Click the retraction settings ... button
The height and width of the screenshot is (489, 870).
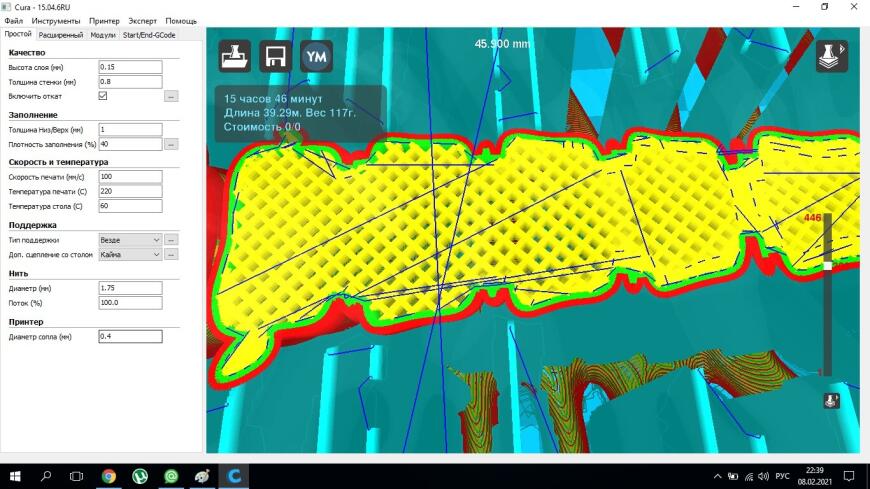click(x=171, y=97)
